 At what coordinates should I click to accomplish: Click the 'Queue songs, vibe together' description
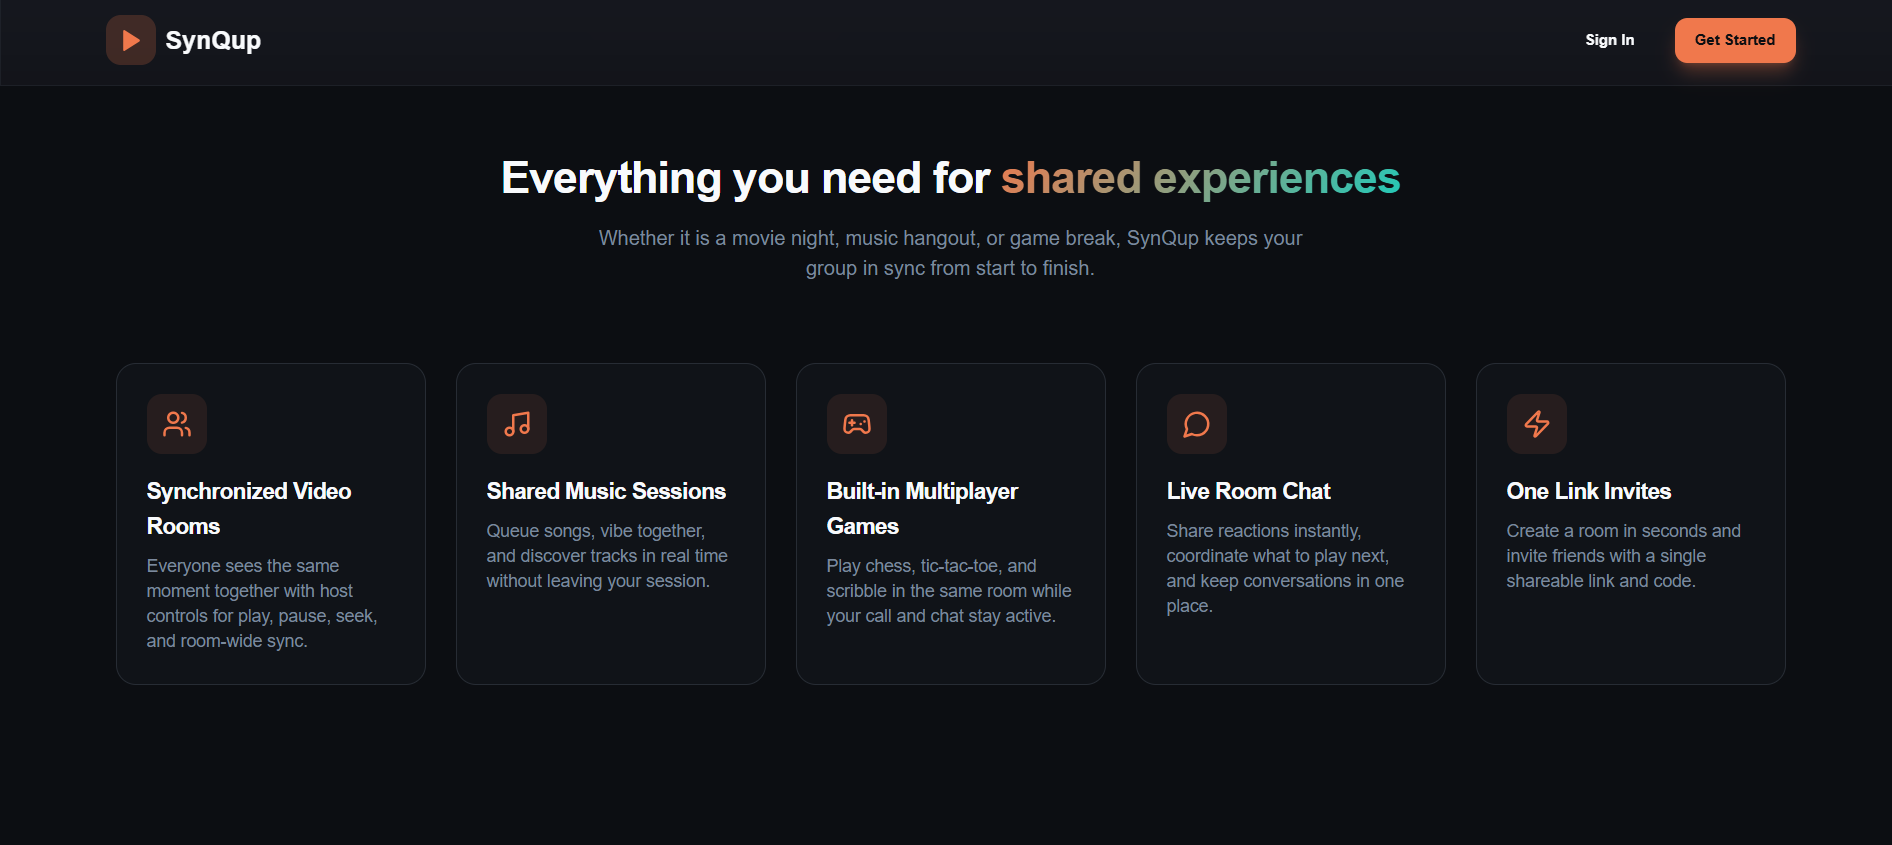[607, 556]
